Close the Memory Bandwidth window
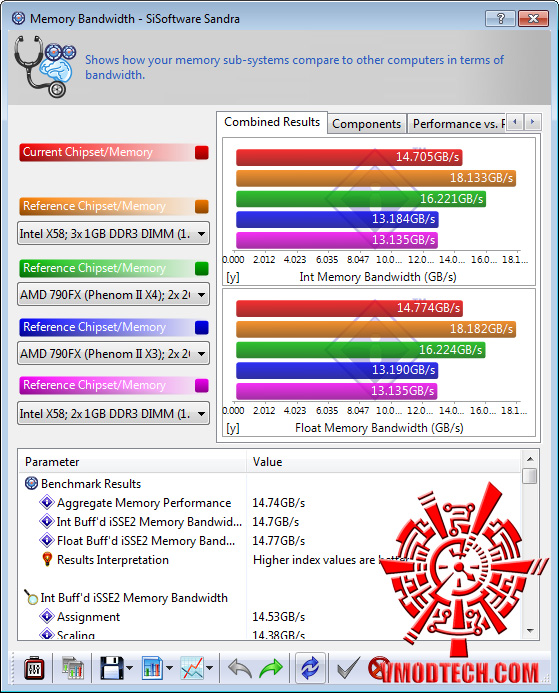 (533, 19)
